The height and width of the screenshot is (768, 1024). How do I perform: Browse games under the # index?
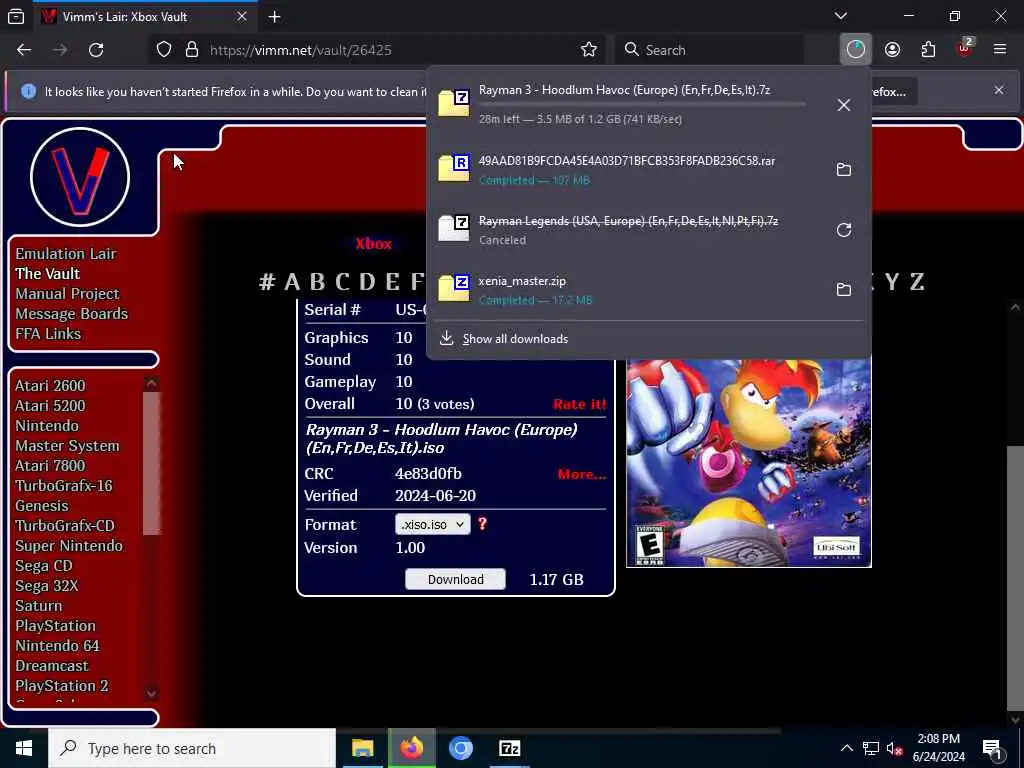(266, 281)
